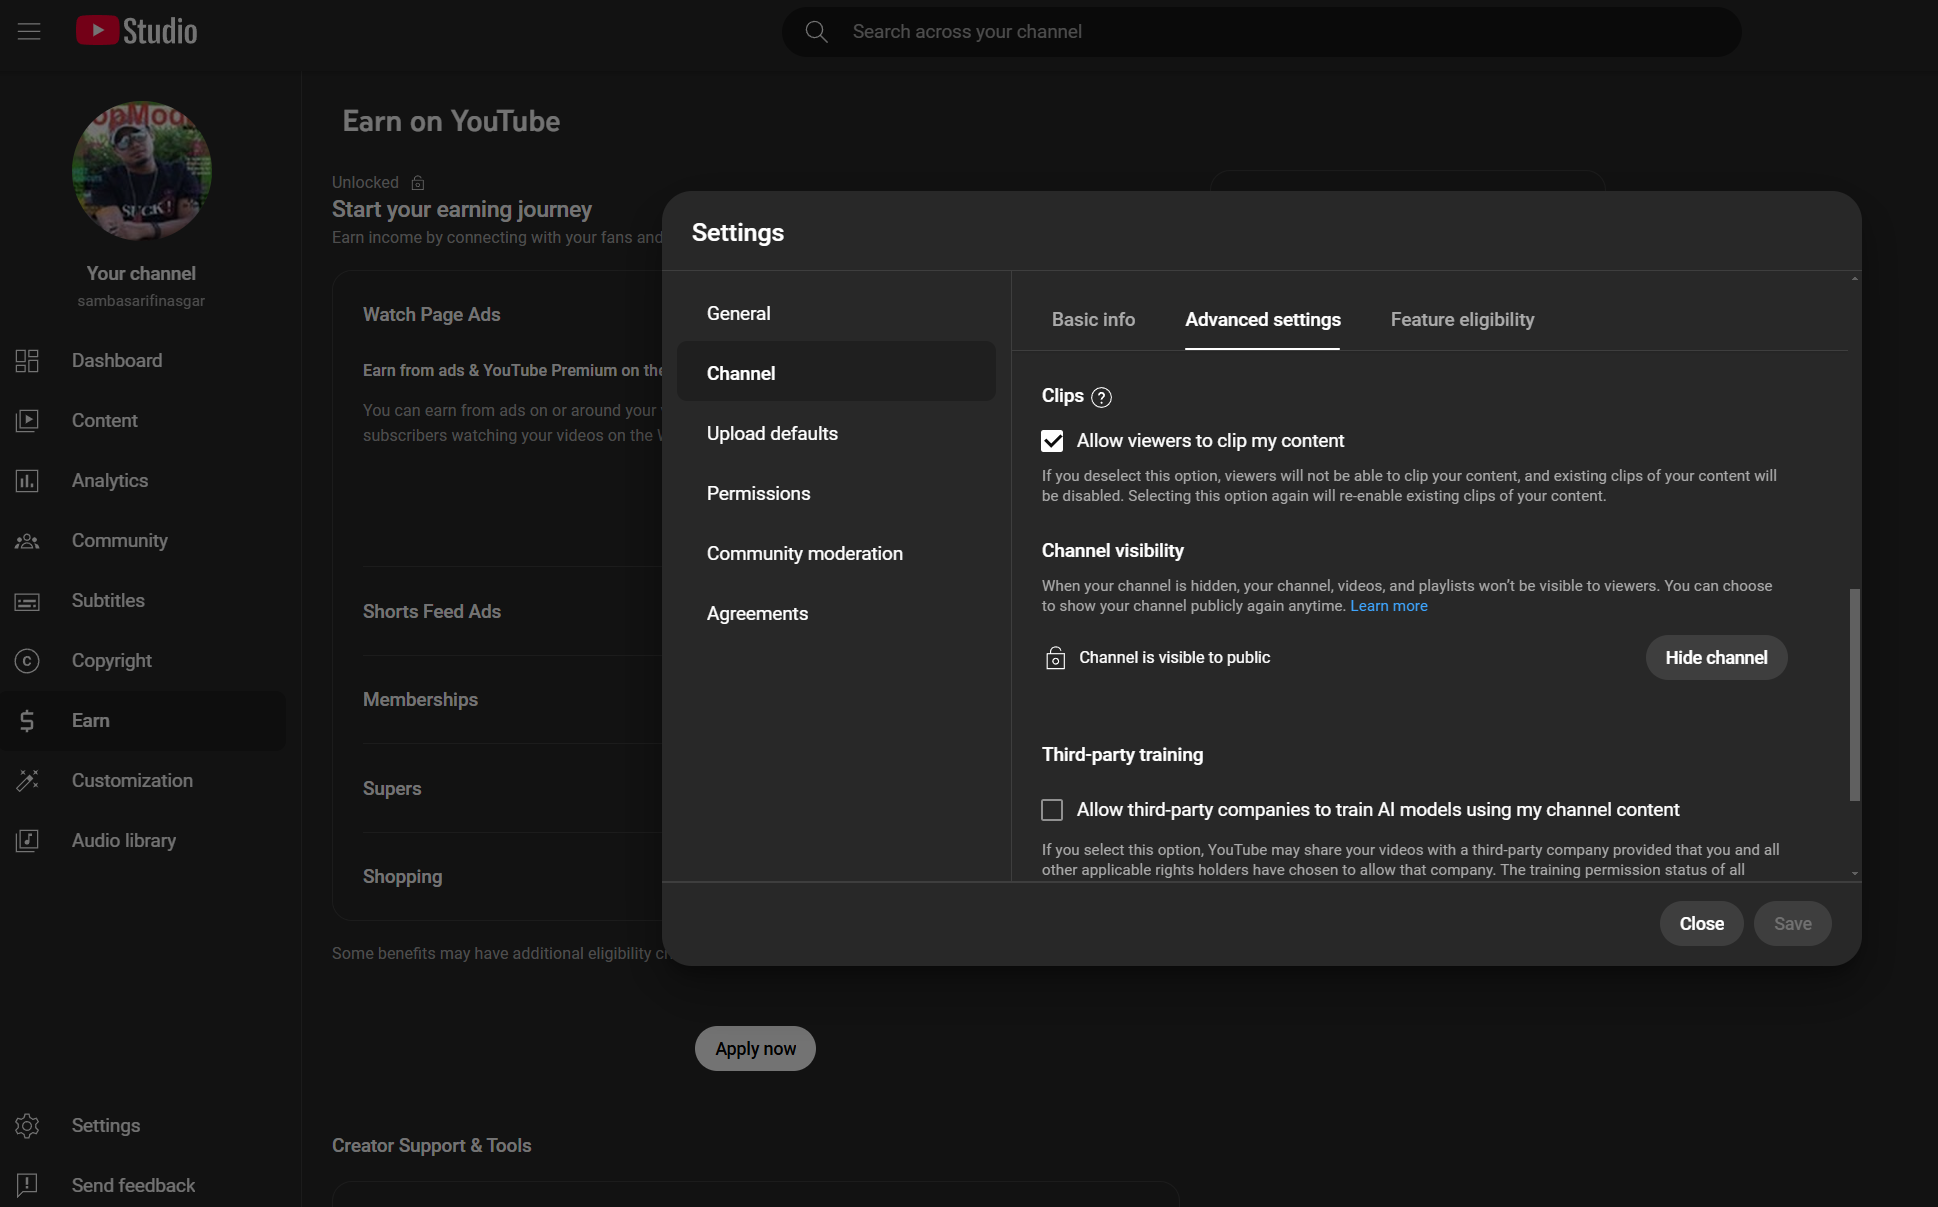Focus the Search across your channel field
The height and width of the screenshot is (1207, 1938).
(1261, 32)
